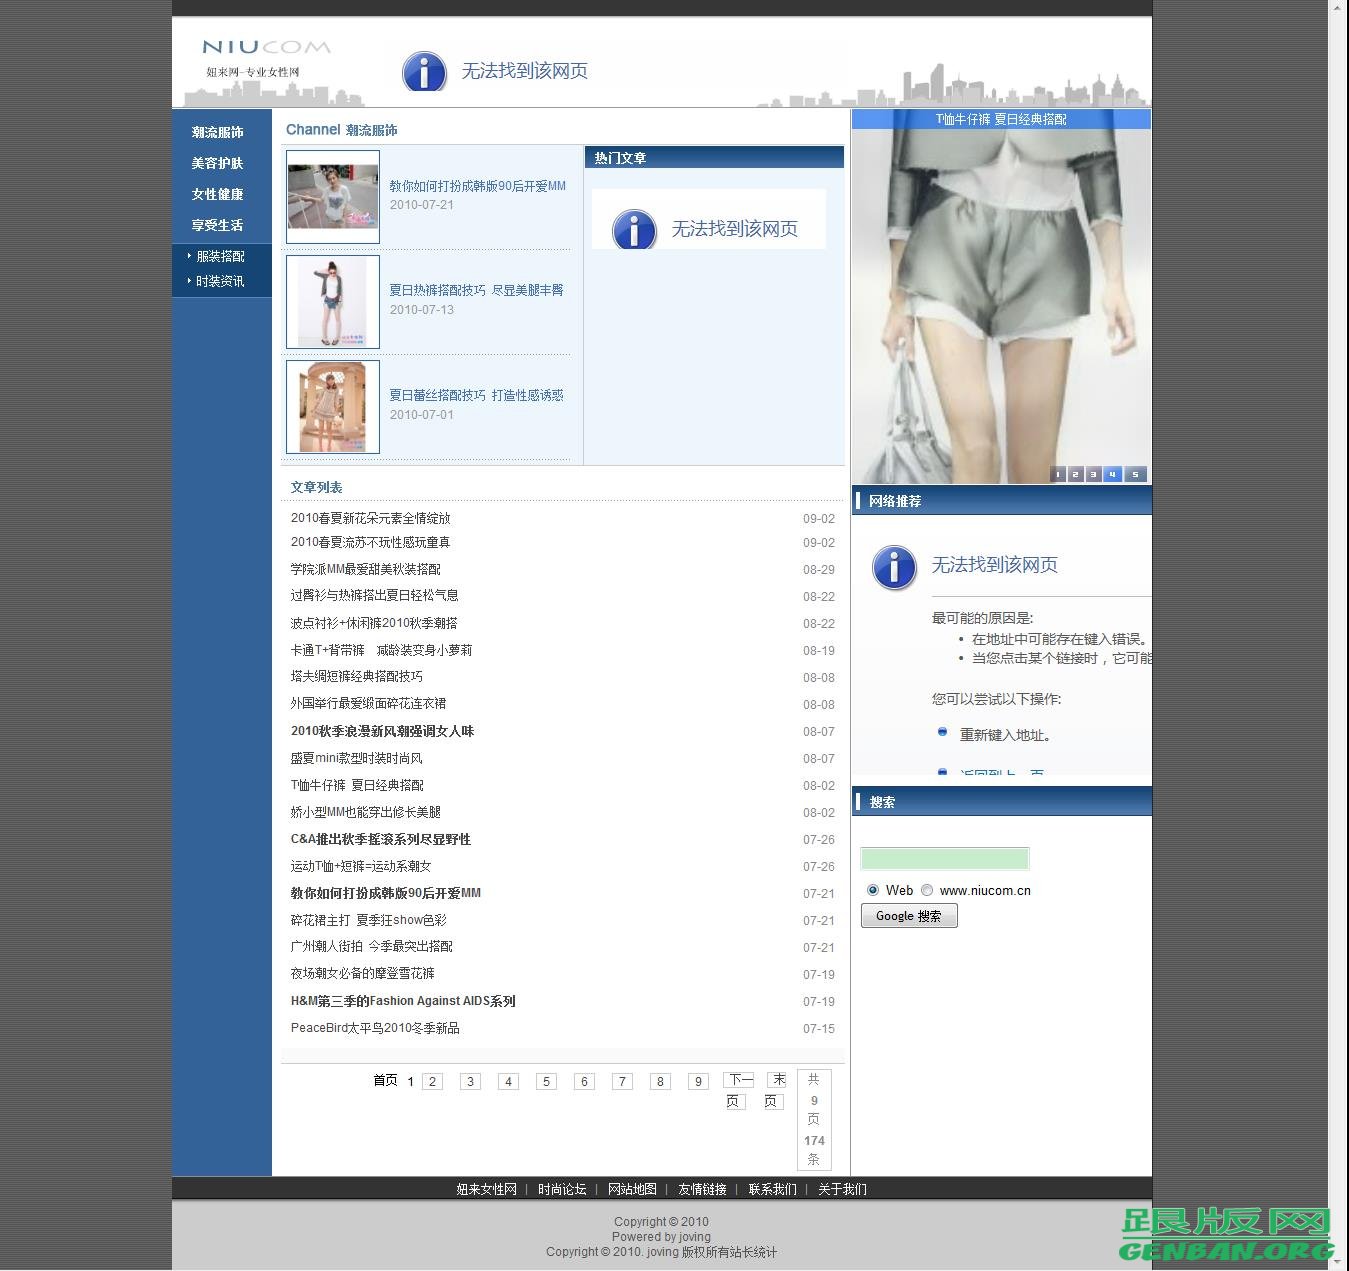Click 末页 to jump to last page
The height and width of the screenshot is (1271, 1349).
[x=771, y=1090]
